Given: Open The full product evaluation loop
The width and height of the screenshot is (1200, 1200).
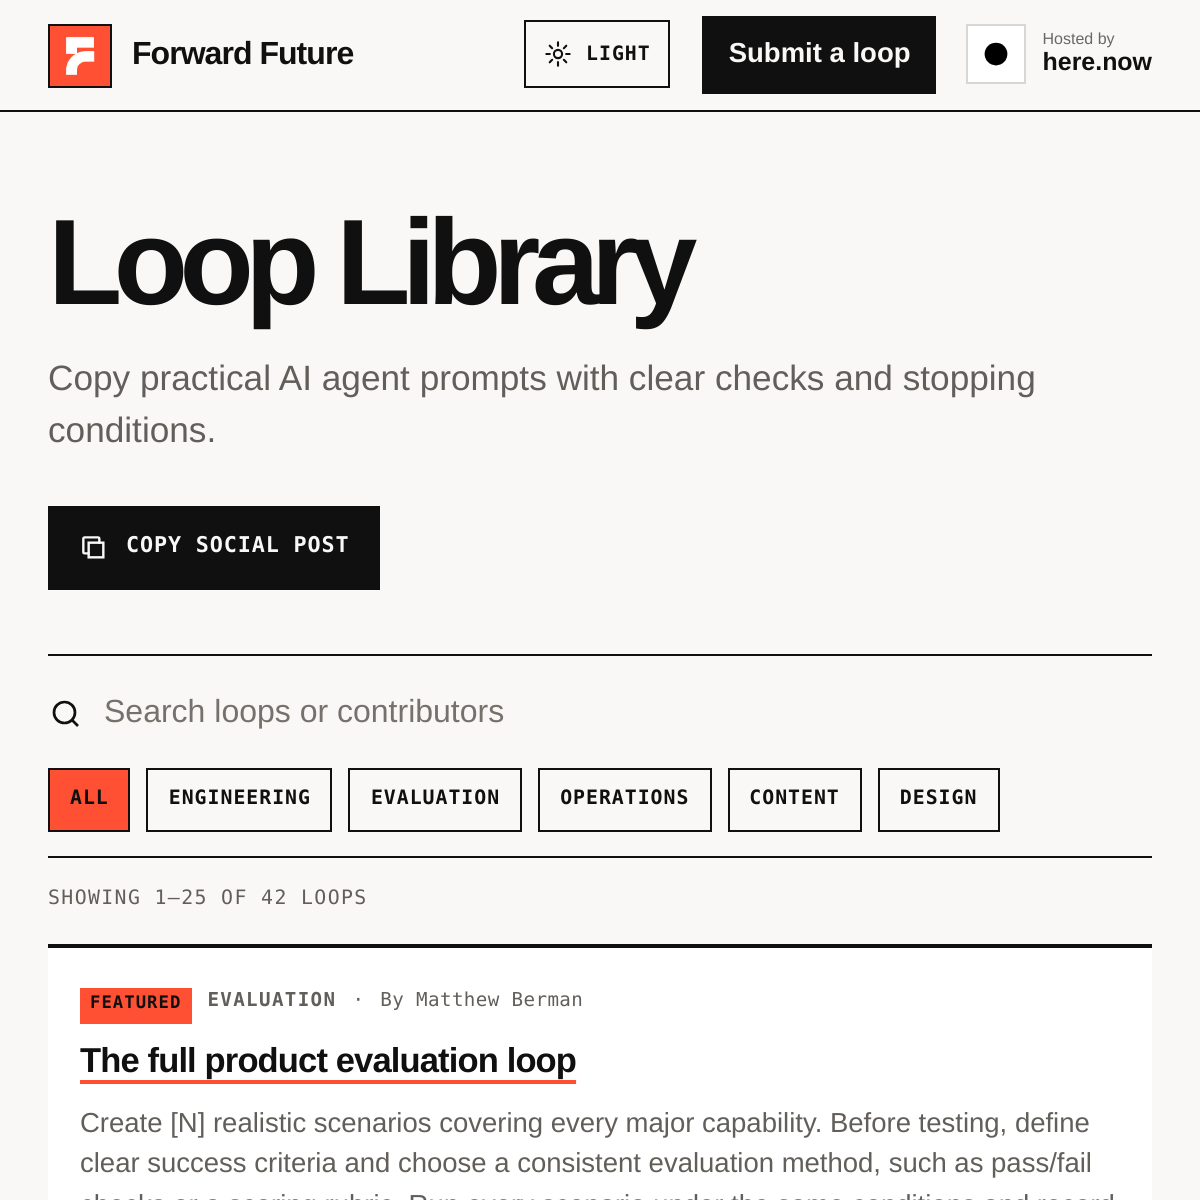Looking at the screenshot, I should pyautogui.click(x=328, y=1061).
